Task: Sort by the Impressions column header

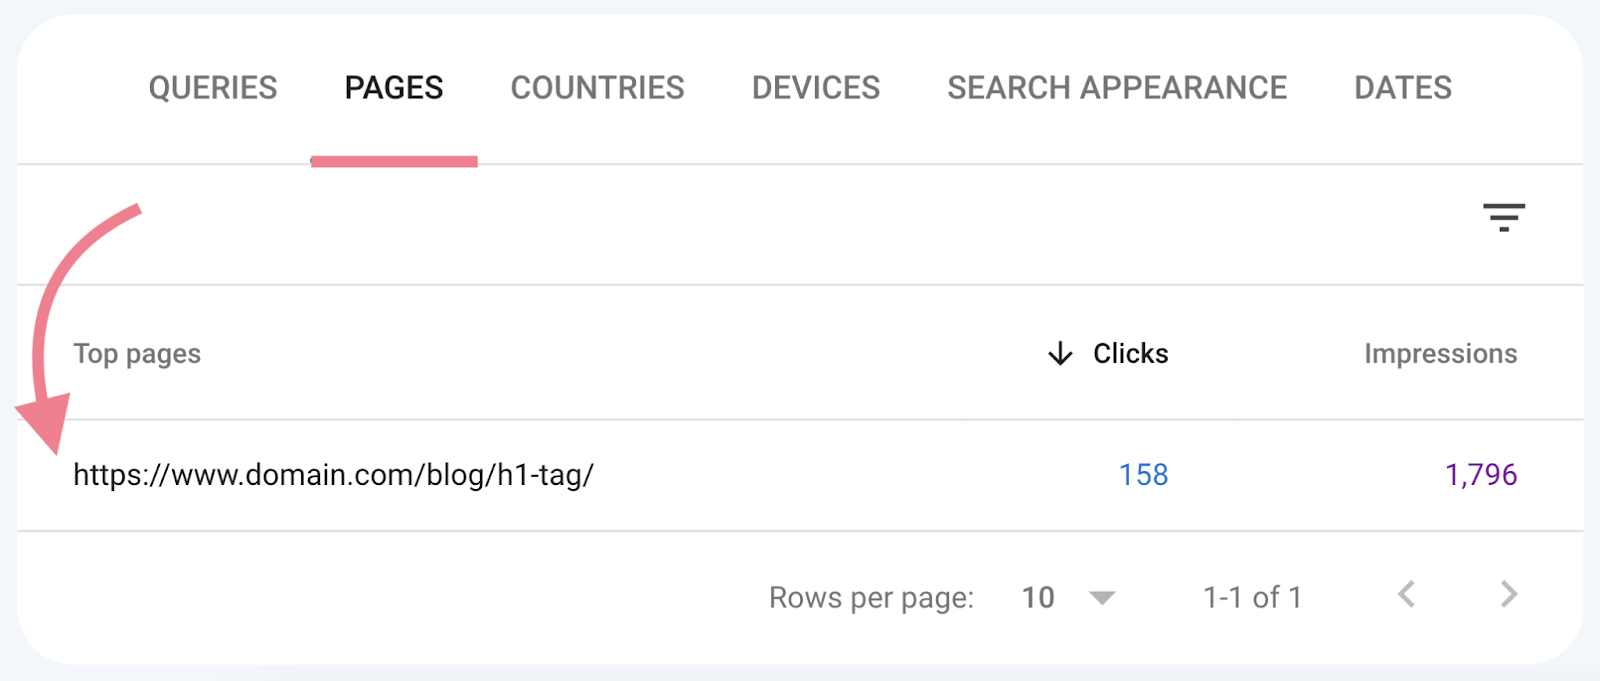Action: click(1440, 353)
